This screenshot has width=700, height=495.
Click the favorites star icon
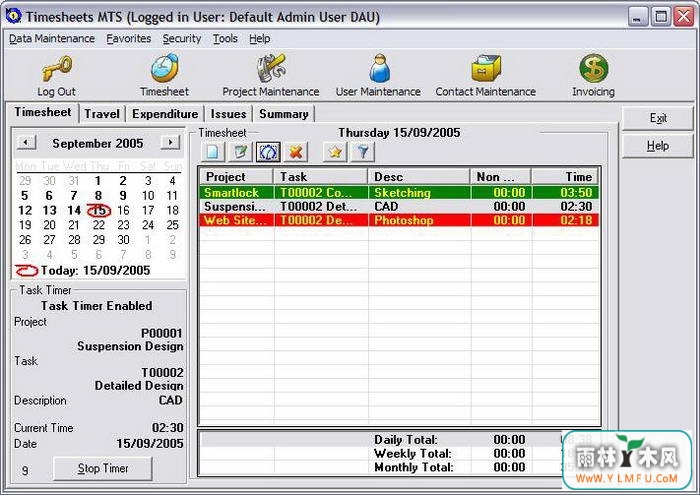(335, 152)
